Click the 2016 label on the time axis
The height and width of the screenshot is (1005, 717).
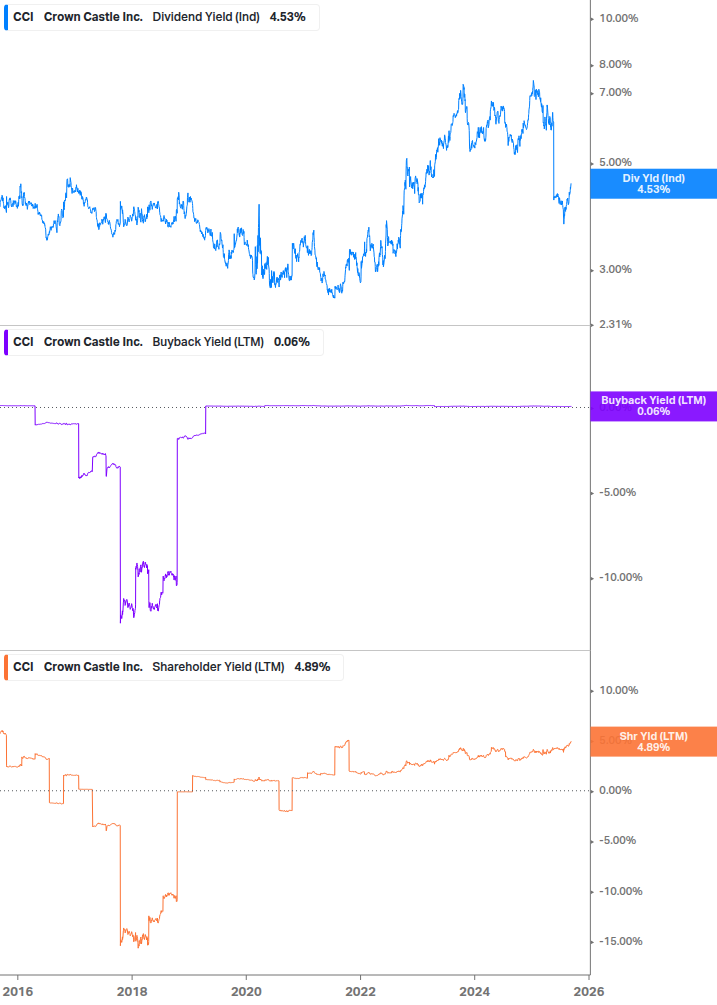click(x=17, y=992)
